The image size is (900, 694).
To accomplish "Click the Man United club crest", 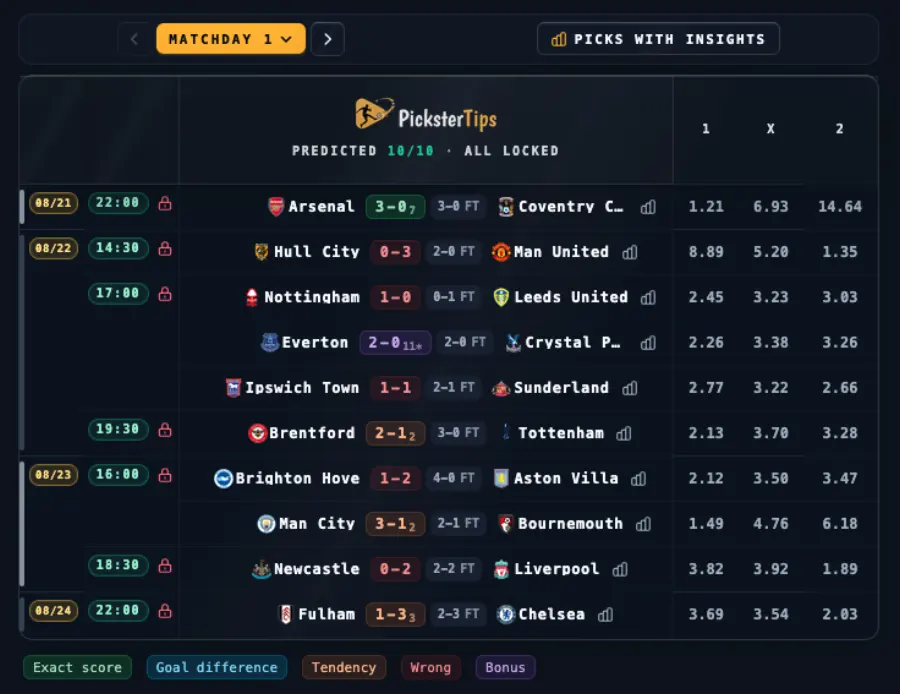I will pos(501,252).
